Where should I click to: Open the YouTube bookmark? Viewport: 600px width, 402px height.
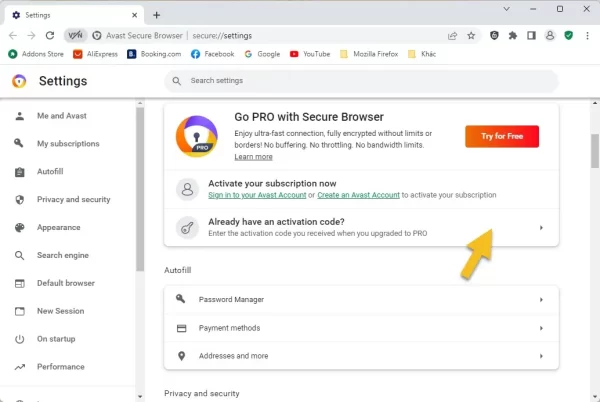310,54
